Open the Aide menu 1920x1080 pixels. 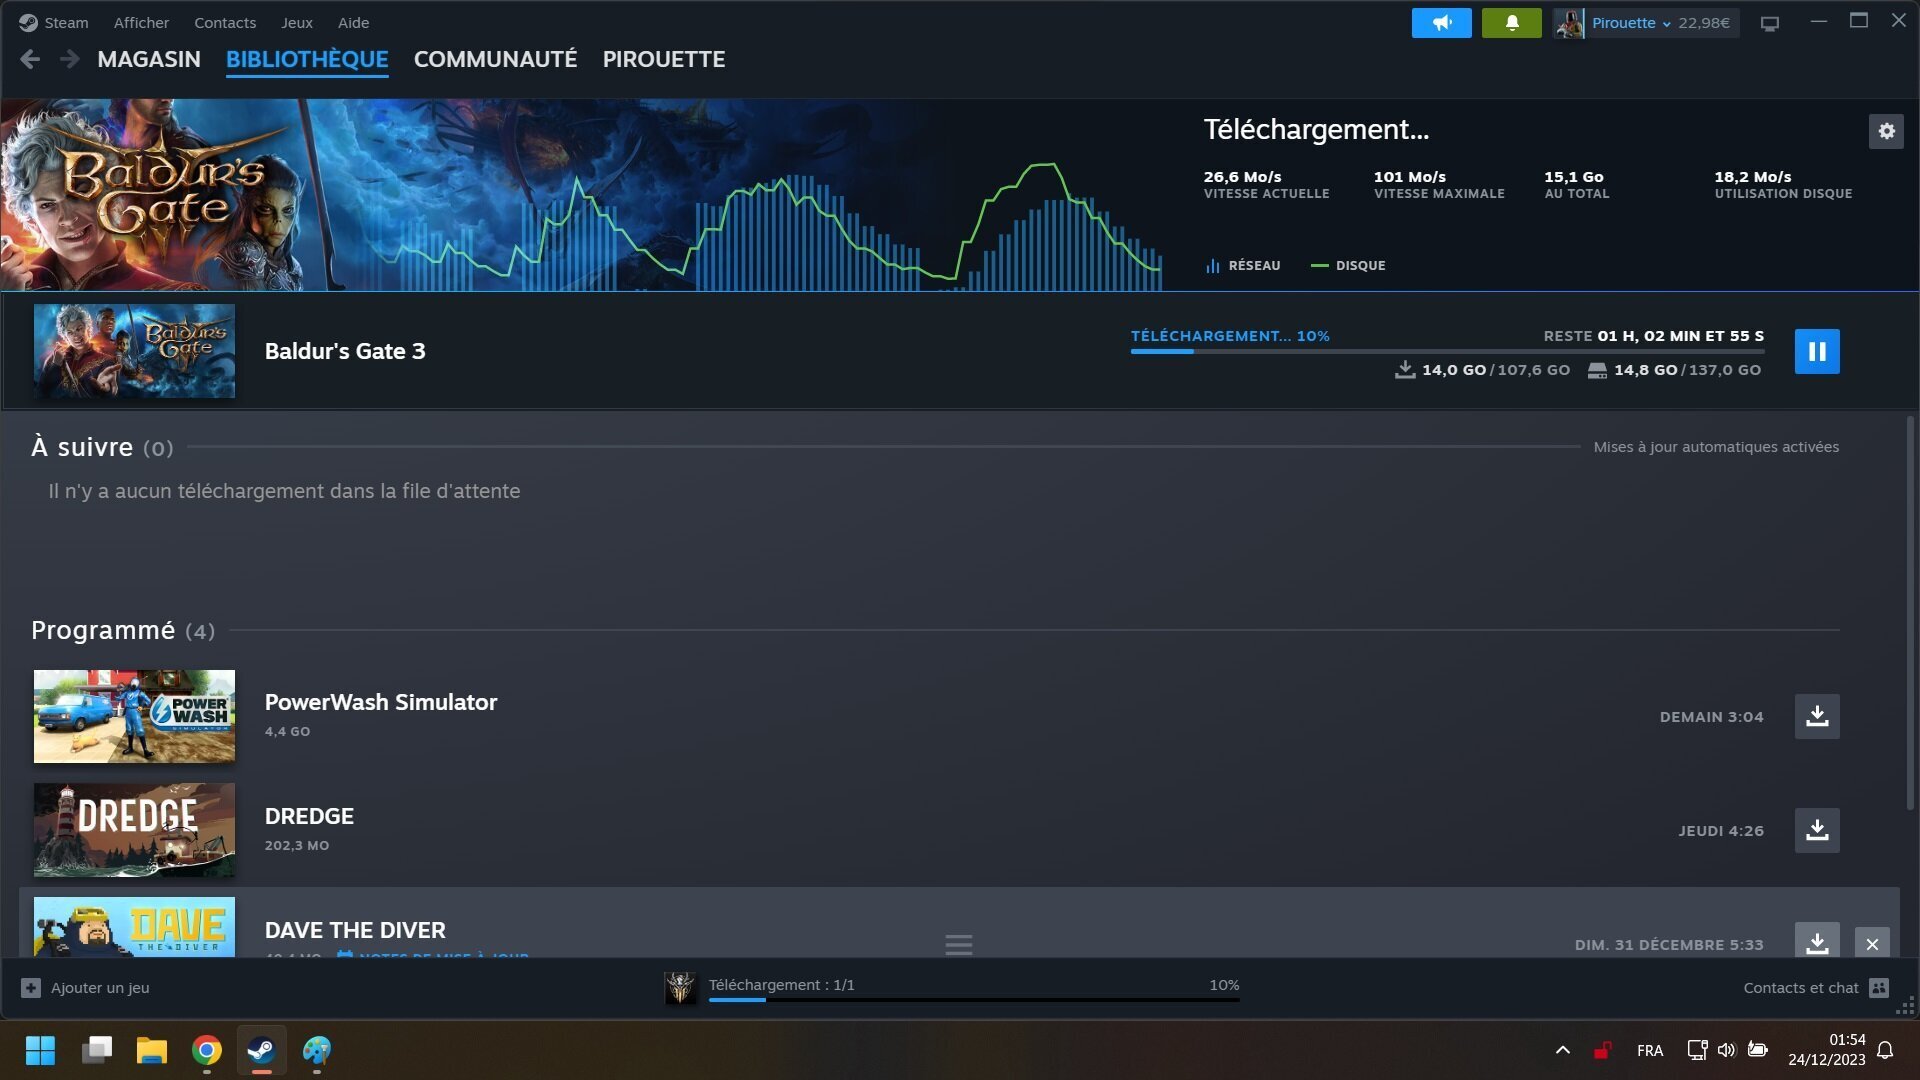coord(353,22)
